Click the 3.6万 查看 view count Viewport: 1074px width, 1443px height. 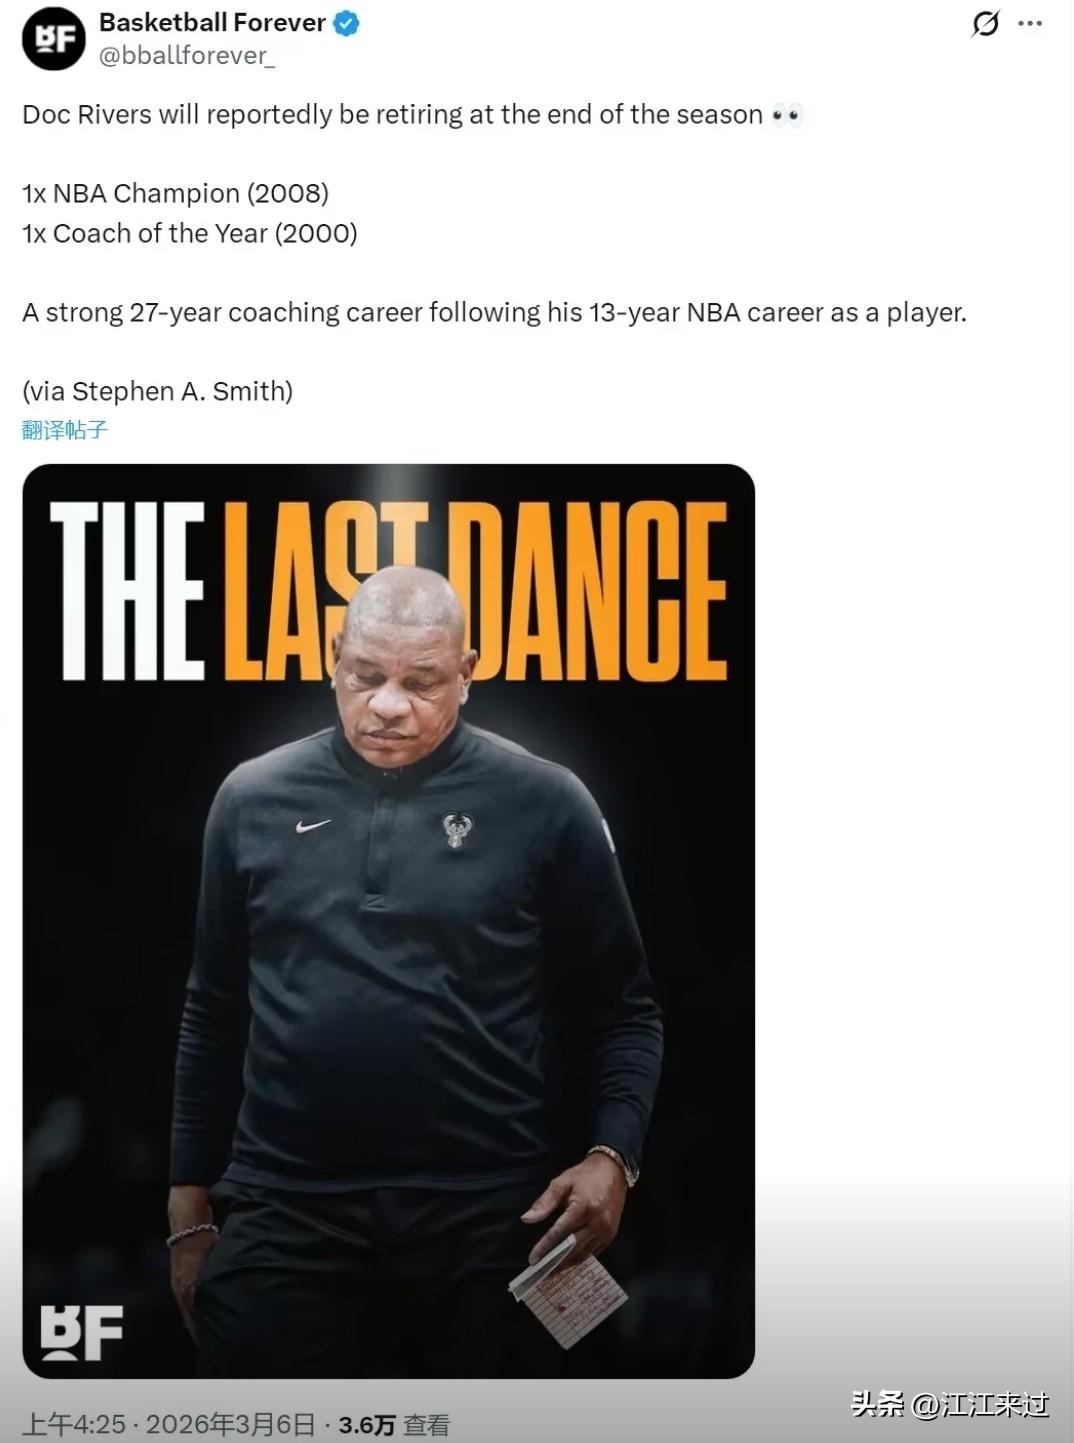click(394, 1425)
